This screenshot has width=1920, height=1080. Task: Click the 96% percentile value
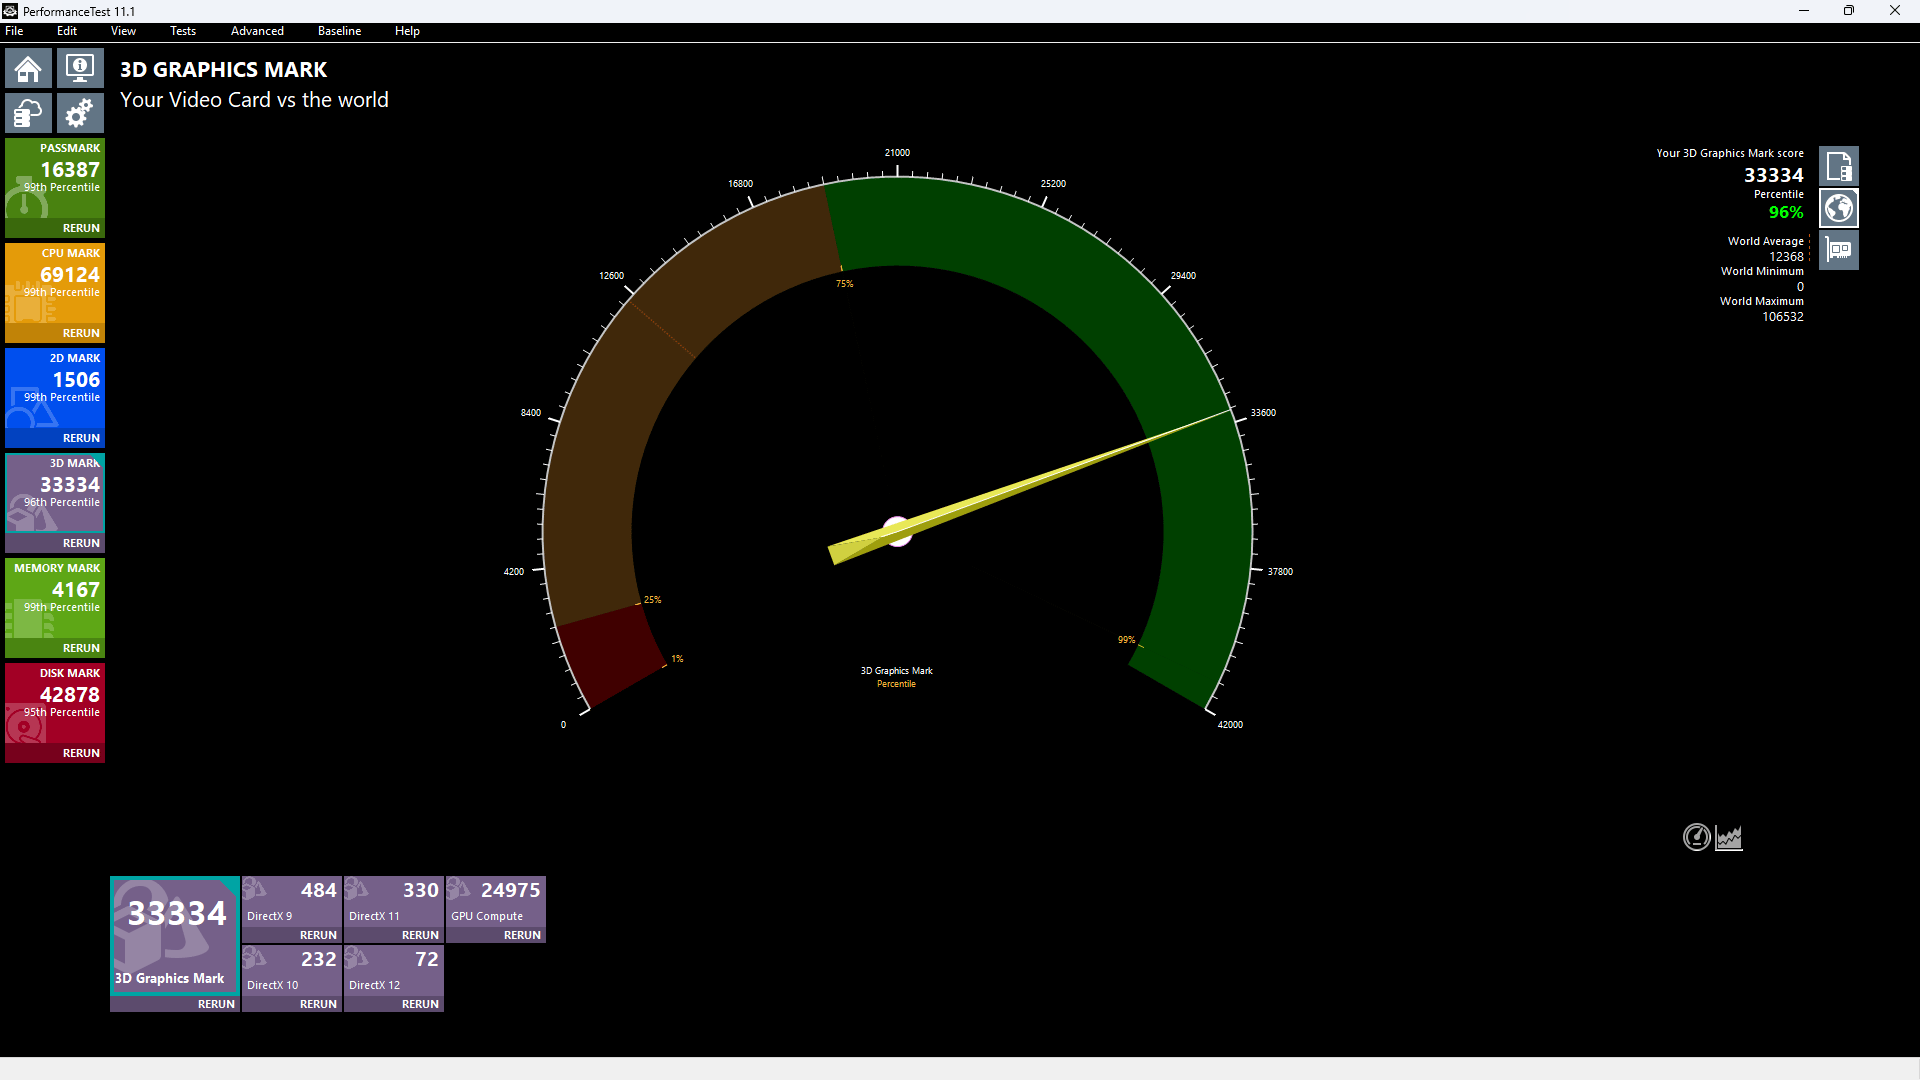(1786, 212)
